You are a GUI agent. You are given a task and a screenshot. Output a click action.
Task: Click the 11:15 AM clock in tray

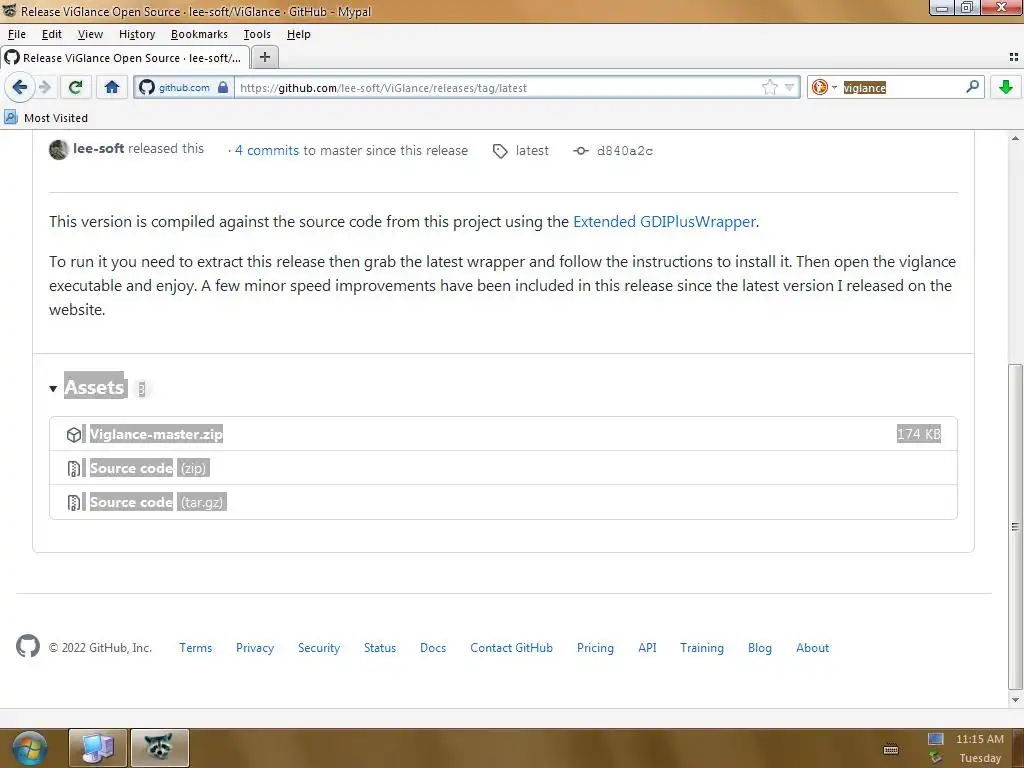980,739
